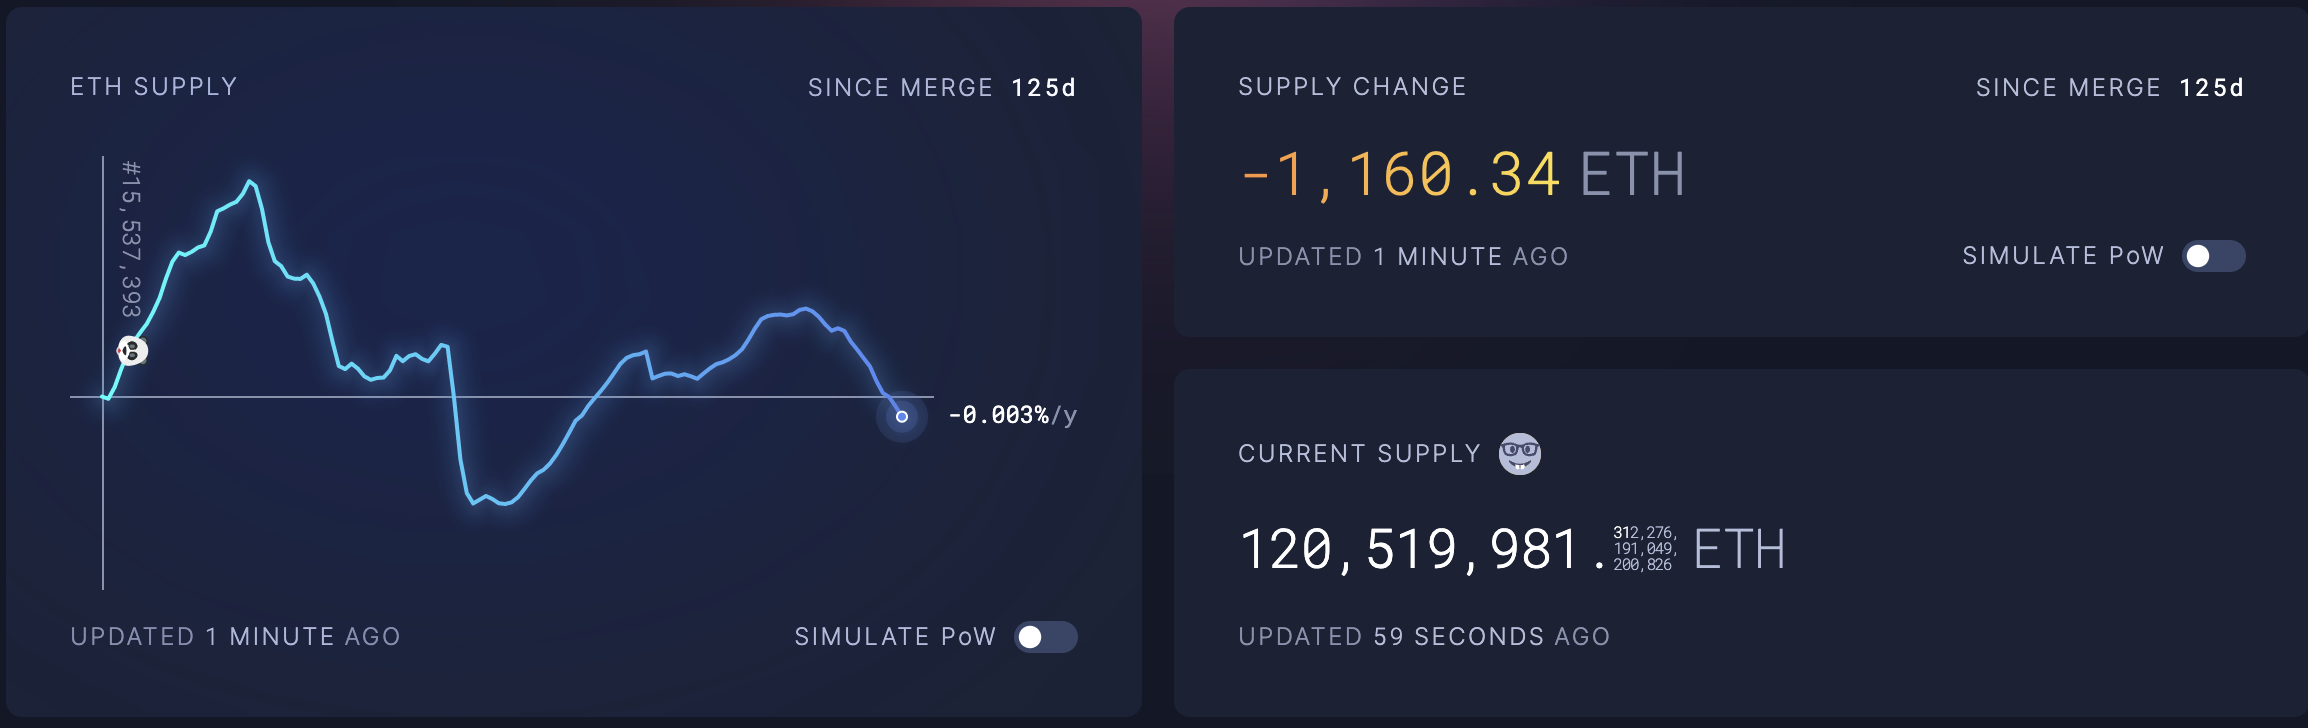Click the Simulate PoW label in Supply Change card
Screen dimensions: 2308x728
click(2063, 256)
